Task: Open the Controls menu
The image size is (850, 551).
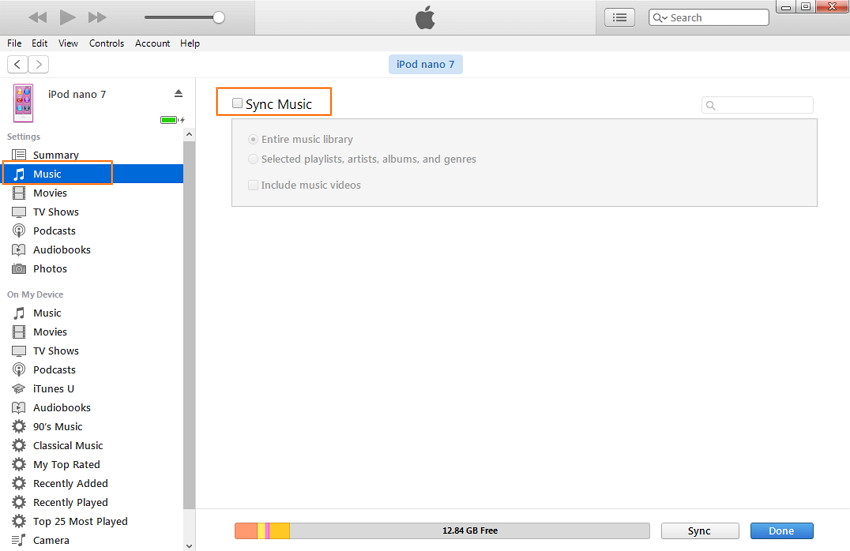Action: (106, 44)
